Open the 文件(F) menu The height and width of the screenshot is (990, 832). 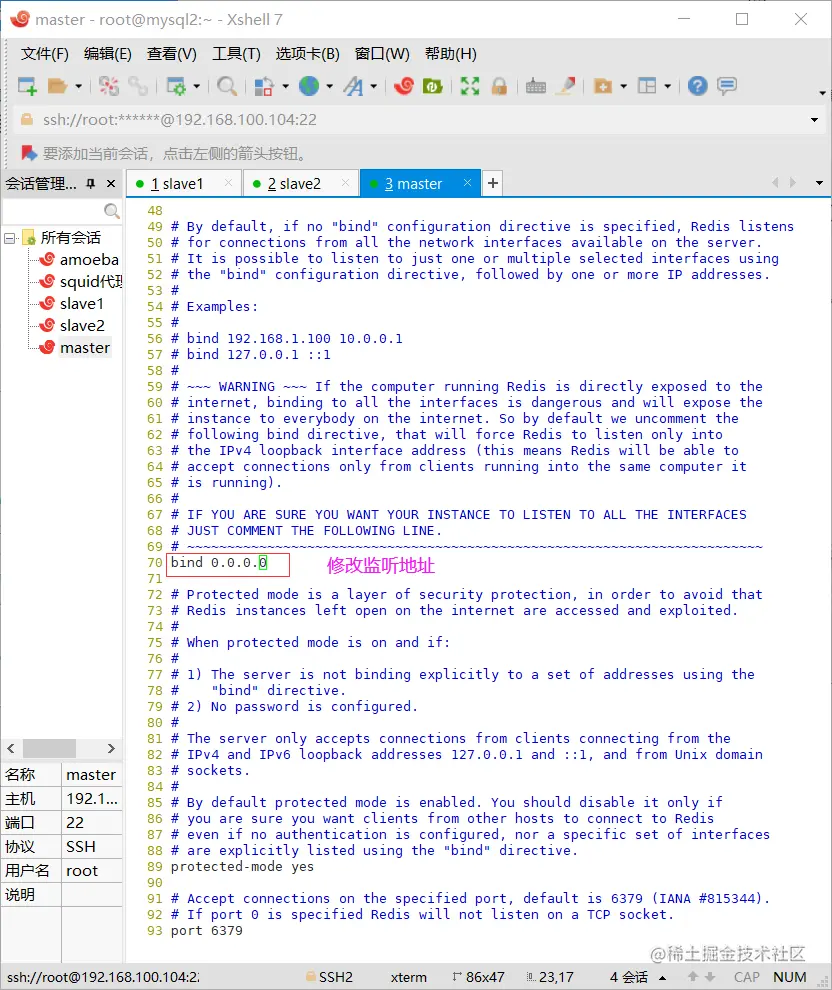click(44, 54)
